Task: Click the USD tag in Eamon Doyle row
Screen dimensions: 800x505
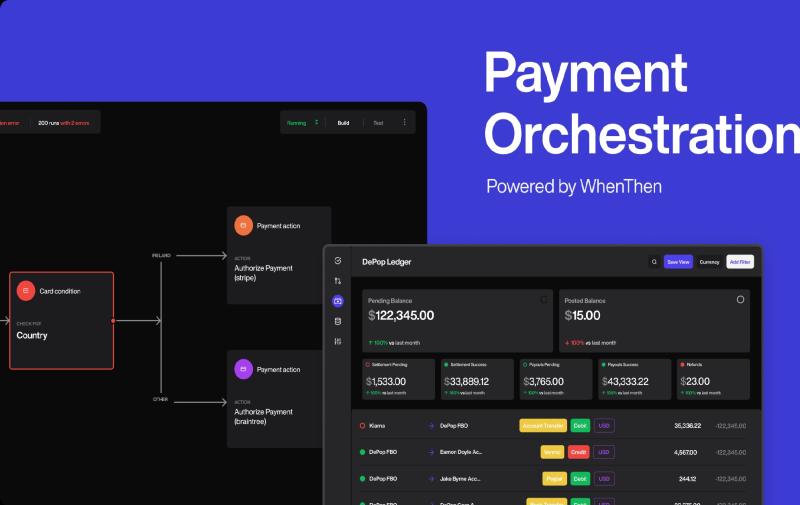Action: (x=604, y=452)
